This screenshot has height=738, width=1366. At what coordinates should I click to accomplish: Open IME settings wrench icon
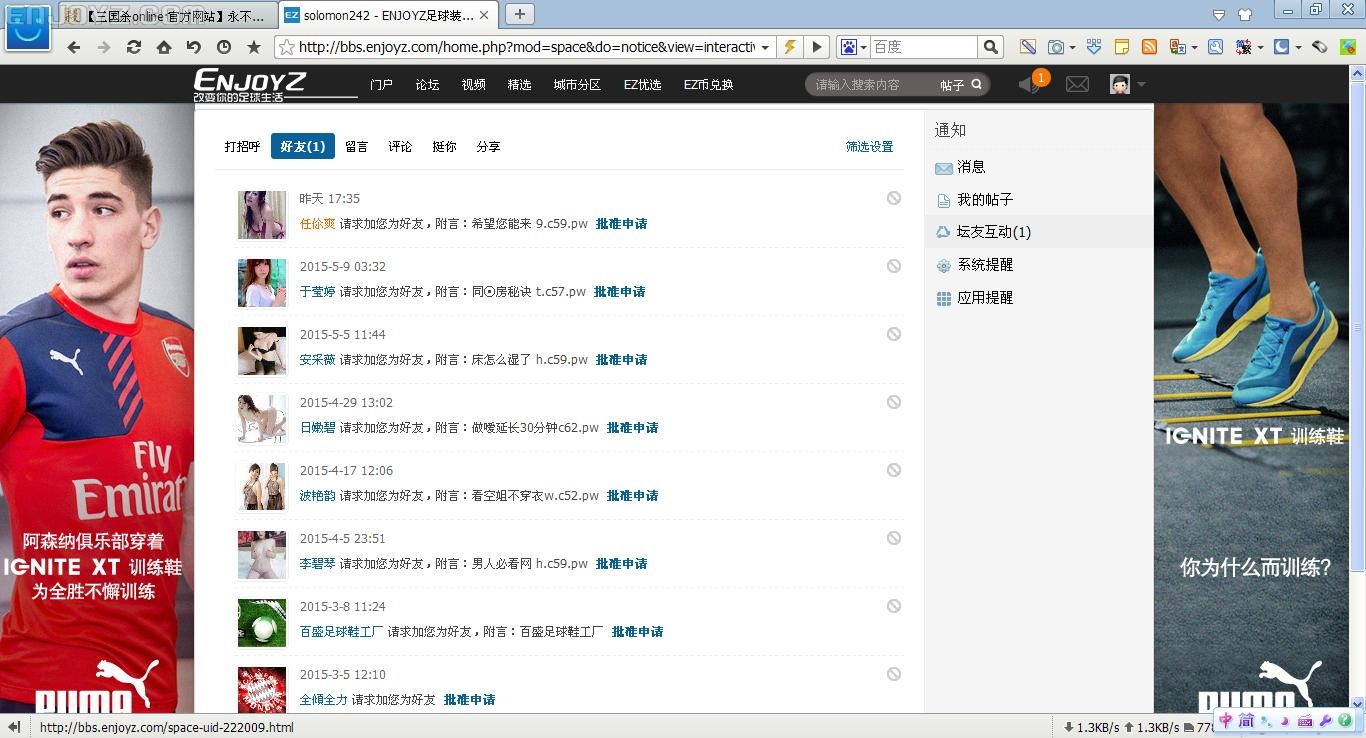click(x=1325, y=720)
